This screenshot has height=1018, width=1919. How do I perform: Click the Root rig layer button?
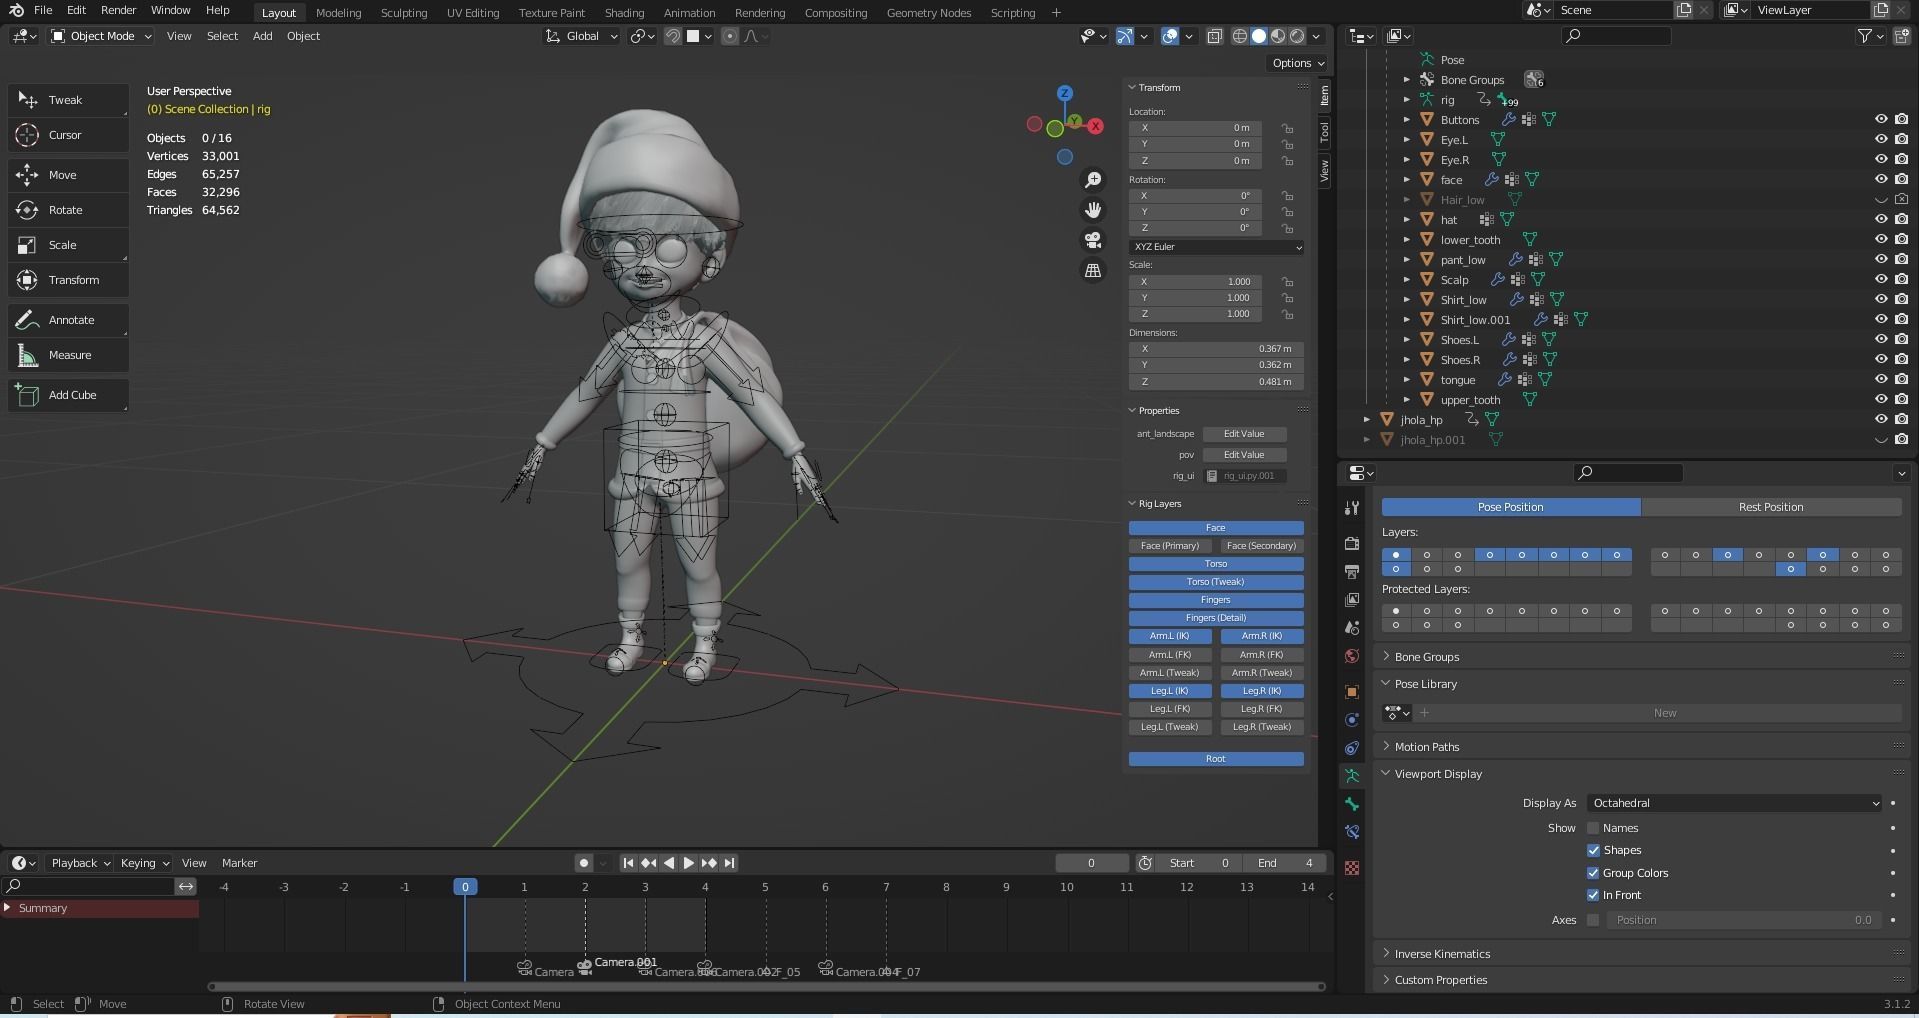[x=1216, y=759]
